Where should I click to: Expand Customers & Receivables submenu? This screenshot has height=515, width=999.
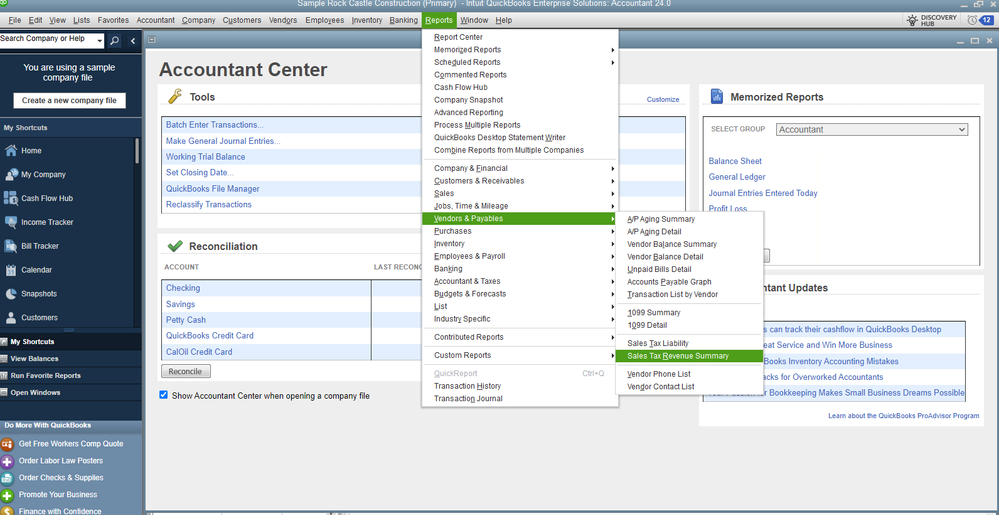(x=612, y=181)
